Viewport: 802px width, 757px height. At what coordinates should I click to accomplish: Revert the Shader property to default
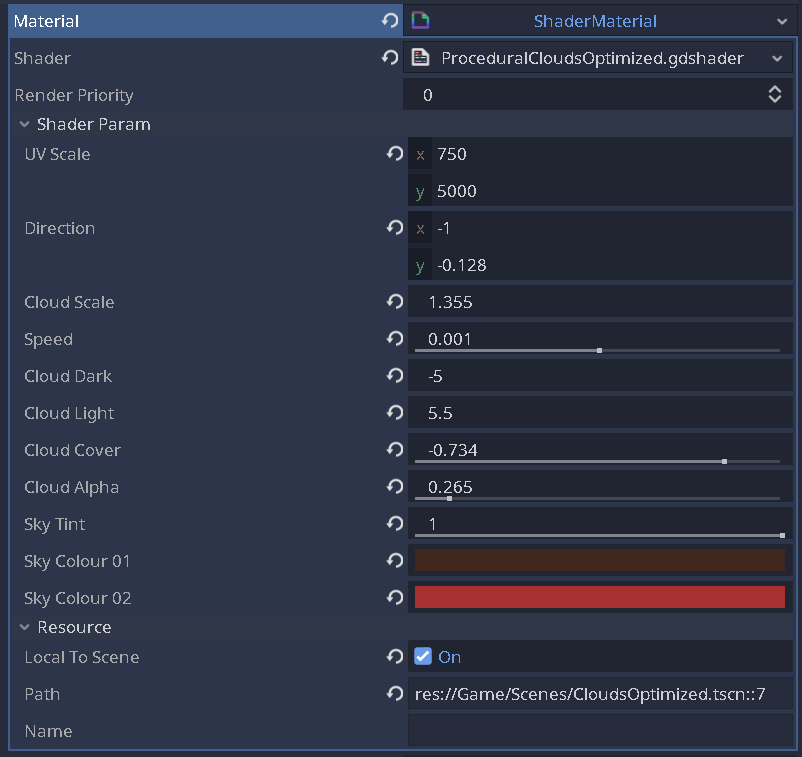tap(390, 58)
